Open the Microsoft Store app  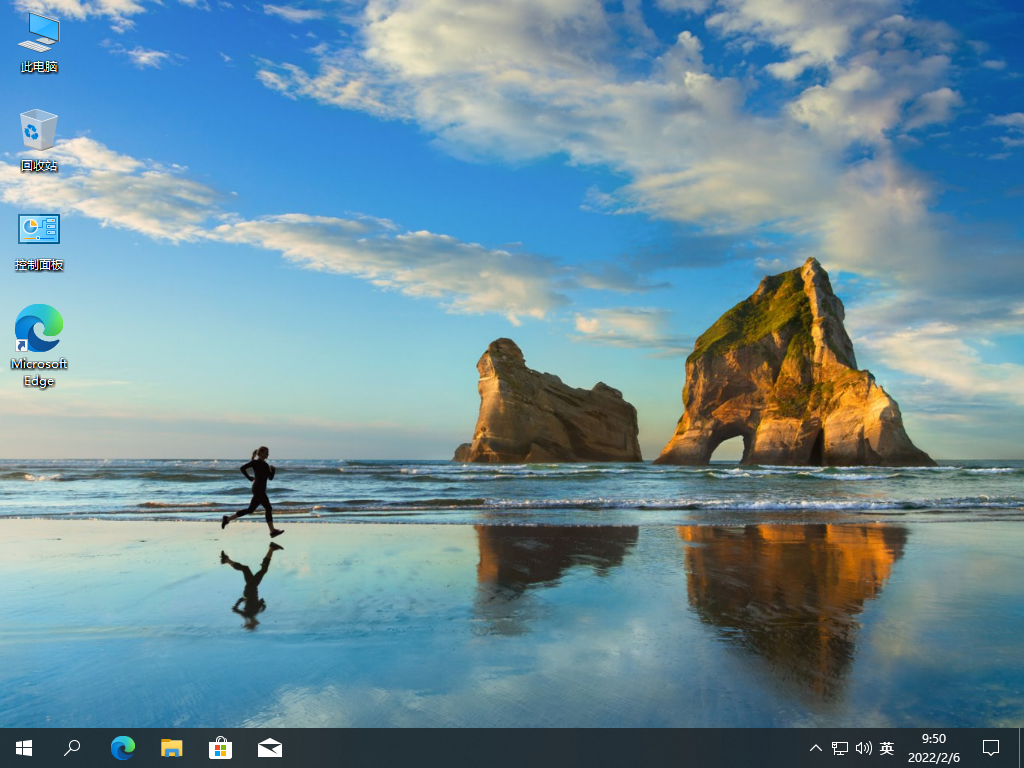pos(220,747)
